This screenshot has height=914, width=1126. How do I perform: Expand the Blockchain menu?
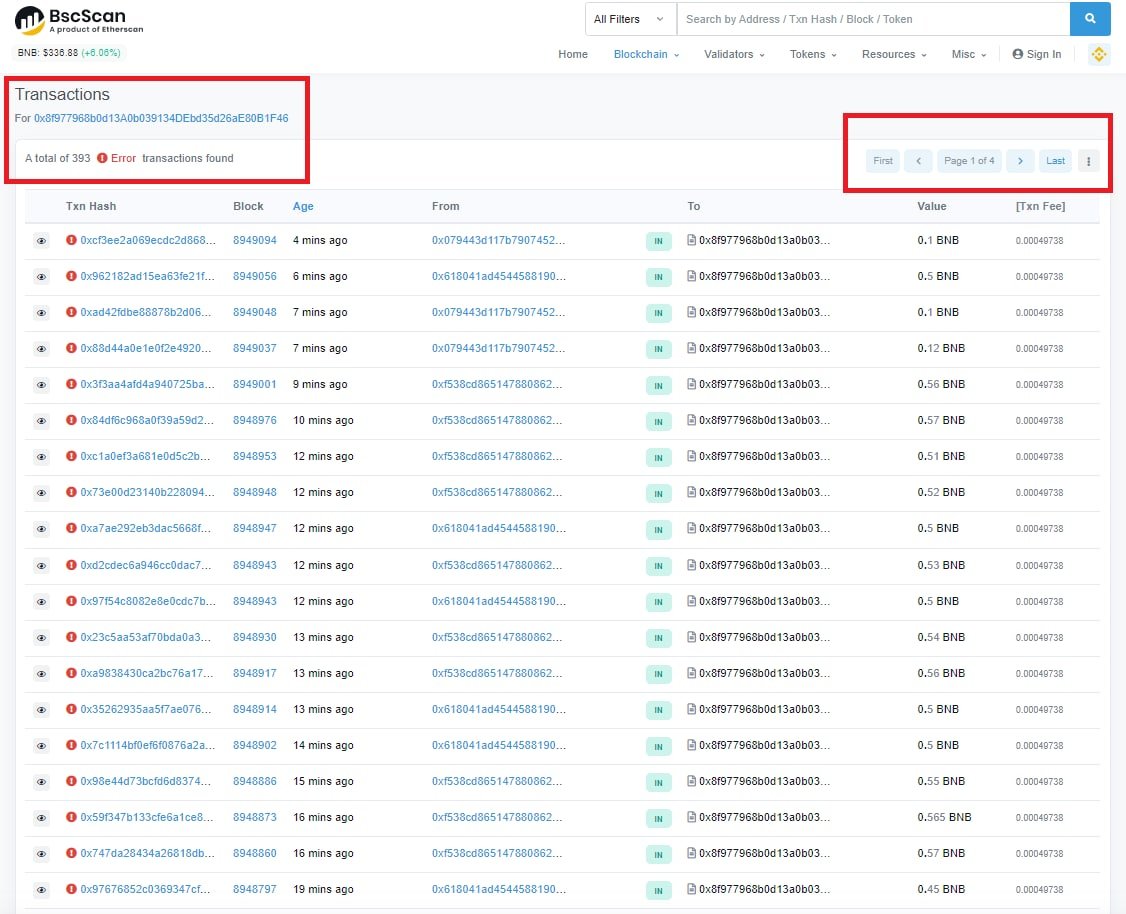coord(646,54)
